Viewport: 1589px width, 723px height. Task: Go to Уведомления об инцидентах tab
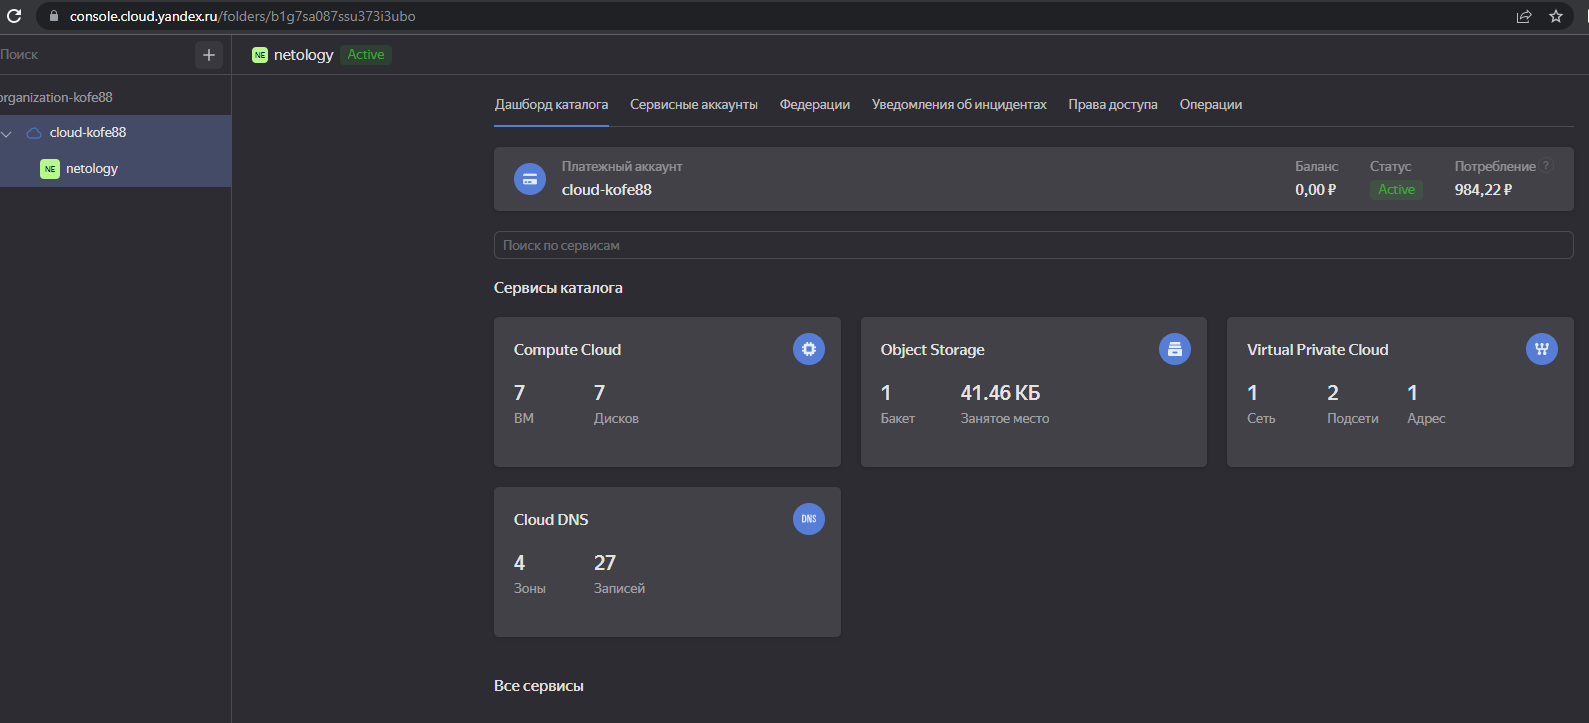point(959,104)
